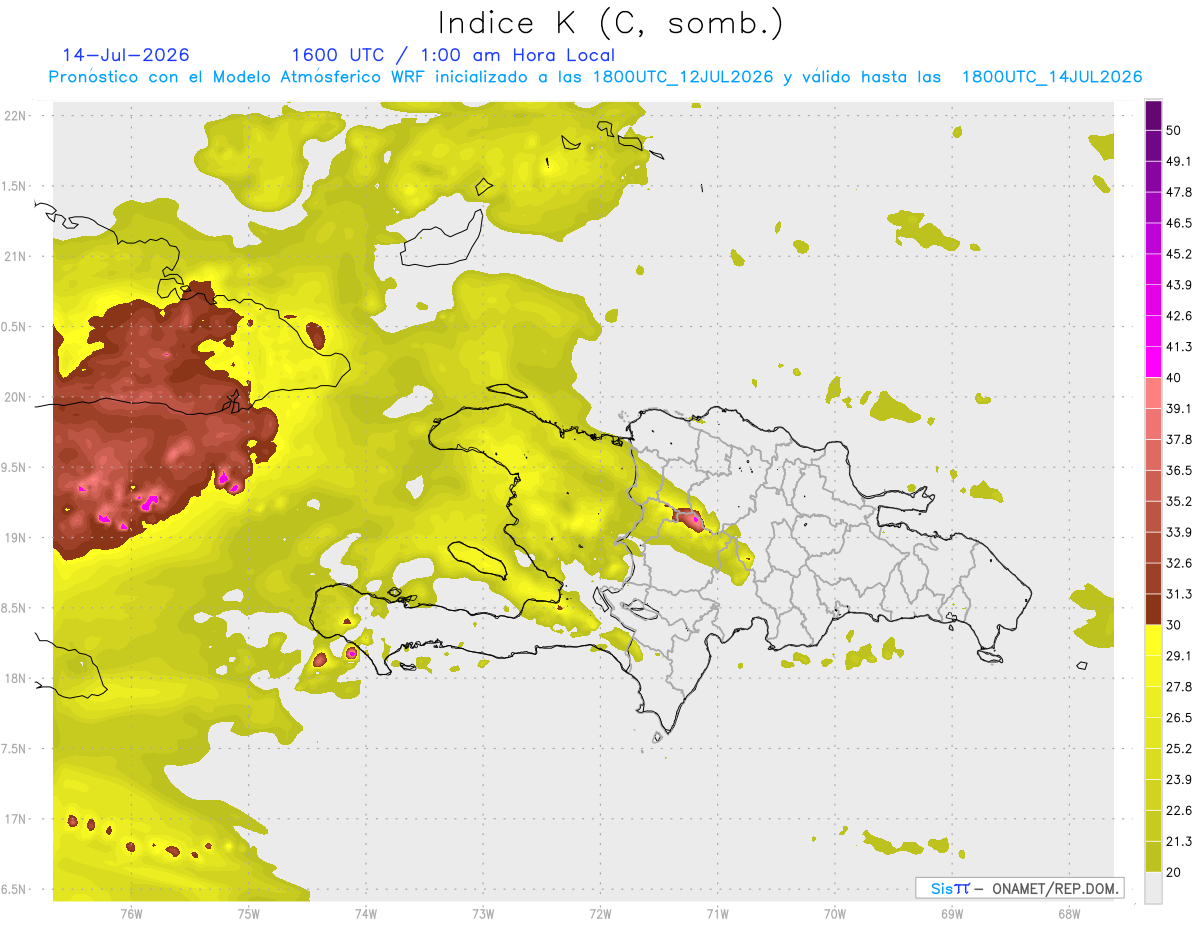
Task: Pick the purple swatch between 46.5 and 47.8
Action: (x=1153, y=207)
